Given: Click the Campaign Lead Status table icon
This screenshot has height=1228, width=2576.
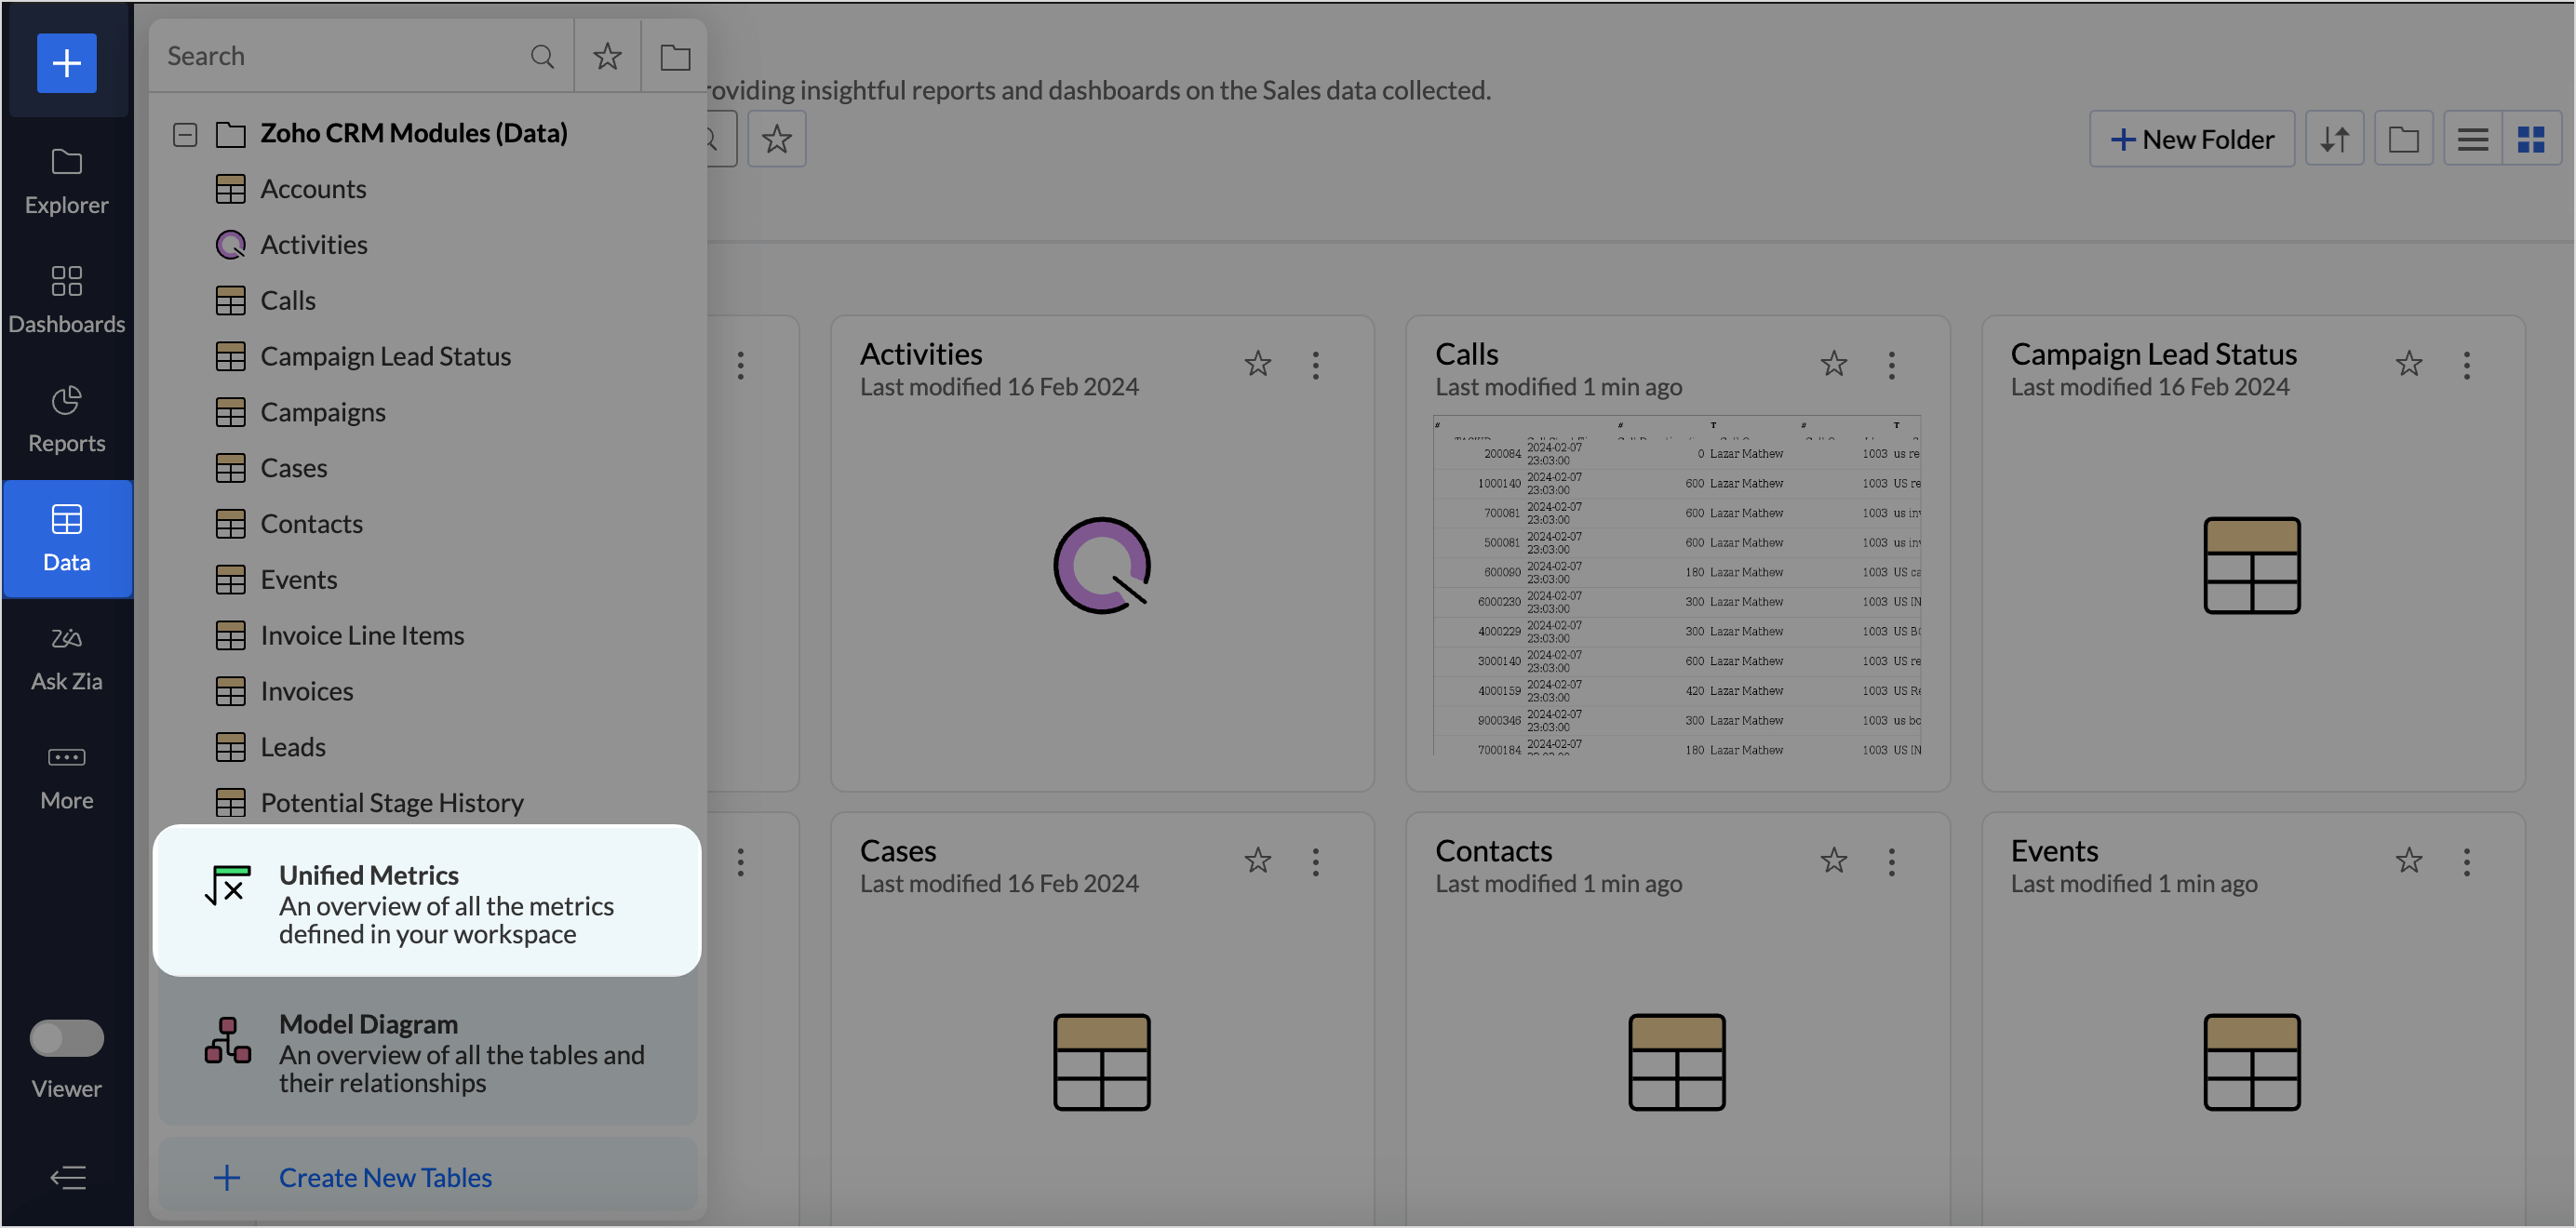Looking at the screenshot, I should coord(2252,566).
